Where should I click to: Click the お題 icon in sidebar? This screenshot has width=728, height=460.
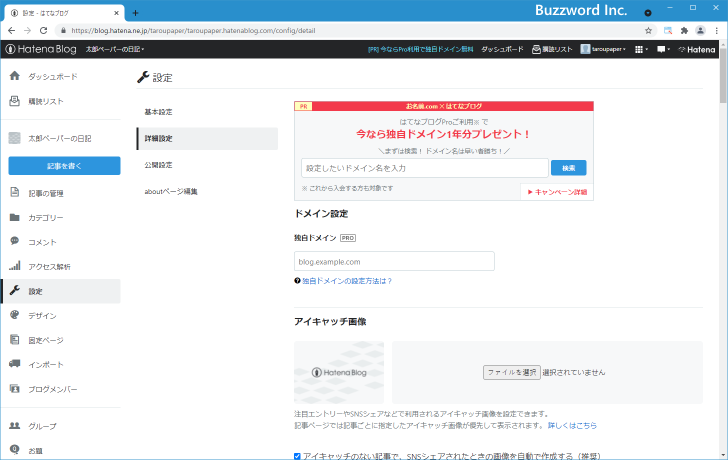click(15, 449)
